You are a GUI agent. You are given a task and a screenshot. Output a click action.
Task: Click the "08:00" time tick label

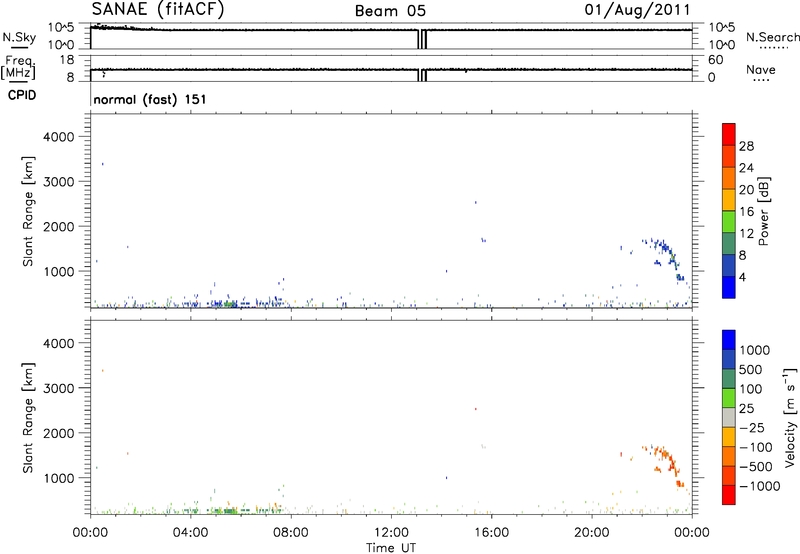291,533
